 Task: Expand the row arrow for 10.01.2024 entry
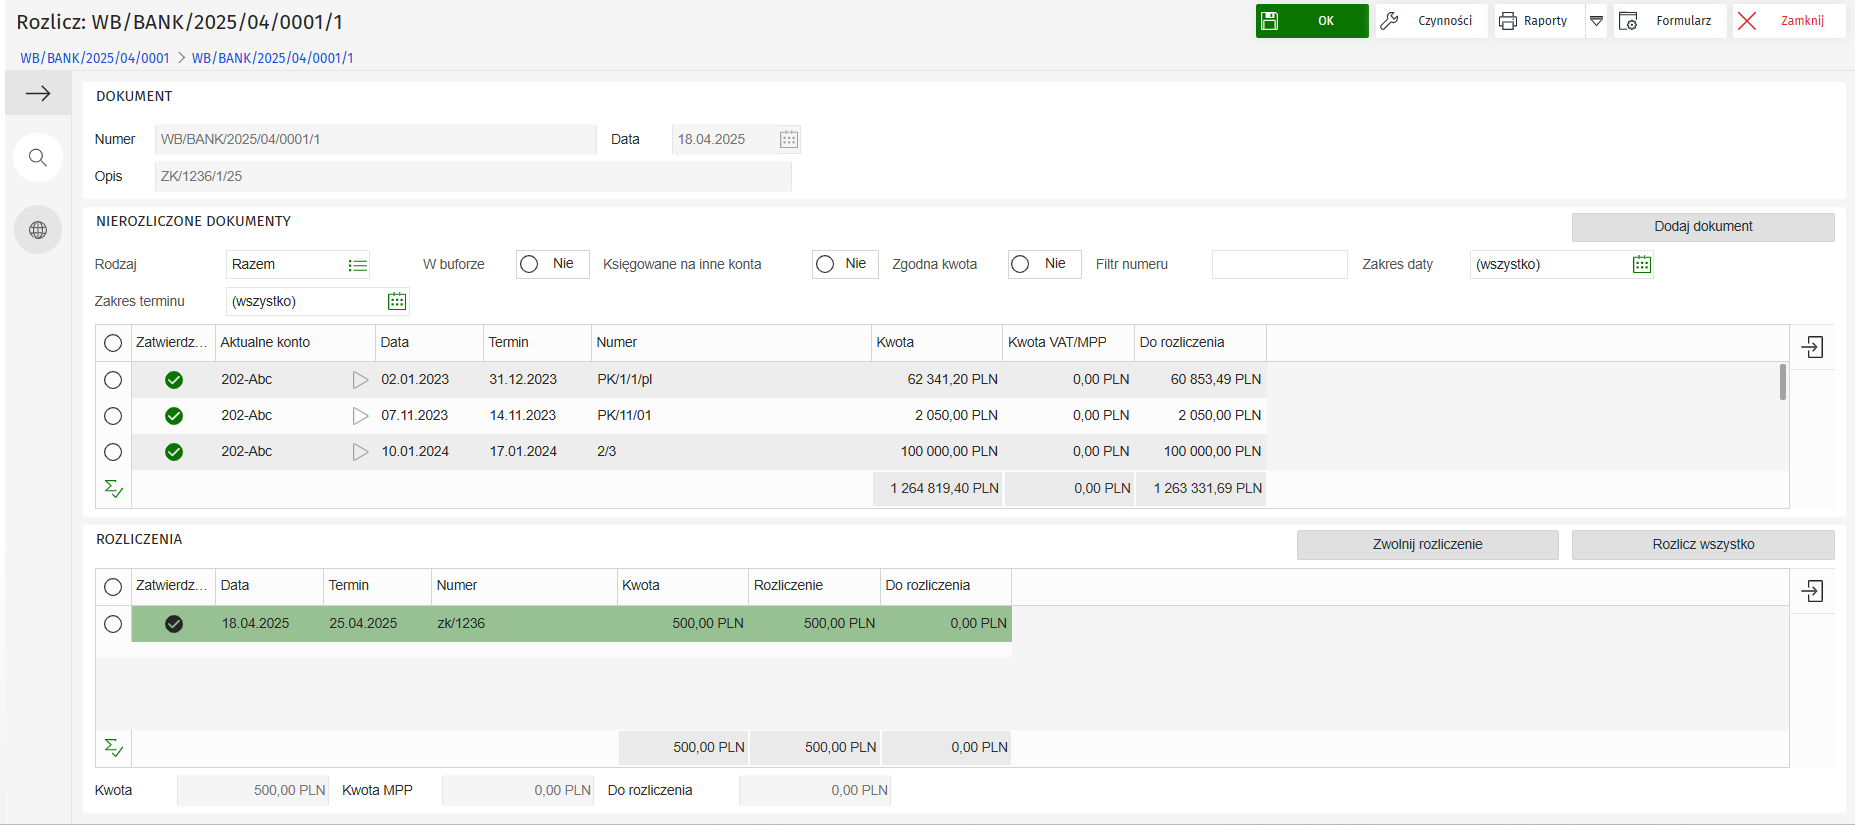click(360, 452)
